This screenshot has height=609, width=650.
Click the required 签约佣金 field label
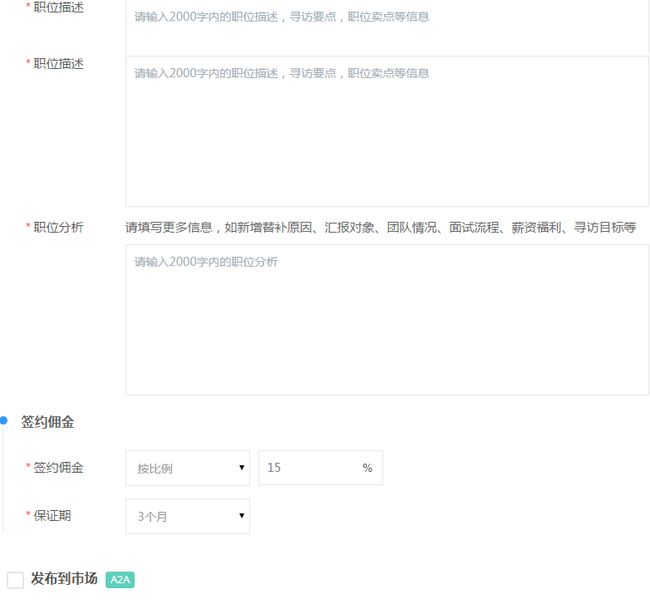(x=58, y=468)
